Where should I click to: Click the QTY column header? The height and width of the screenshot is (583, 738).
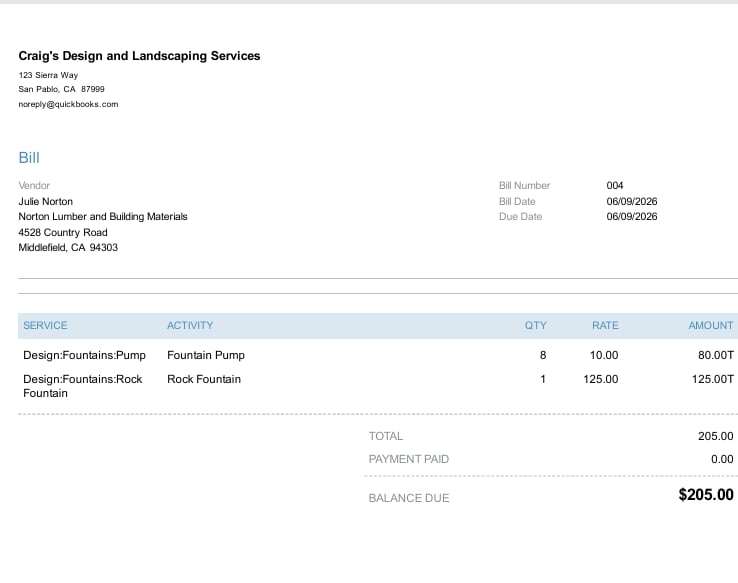click(536, 326)
